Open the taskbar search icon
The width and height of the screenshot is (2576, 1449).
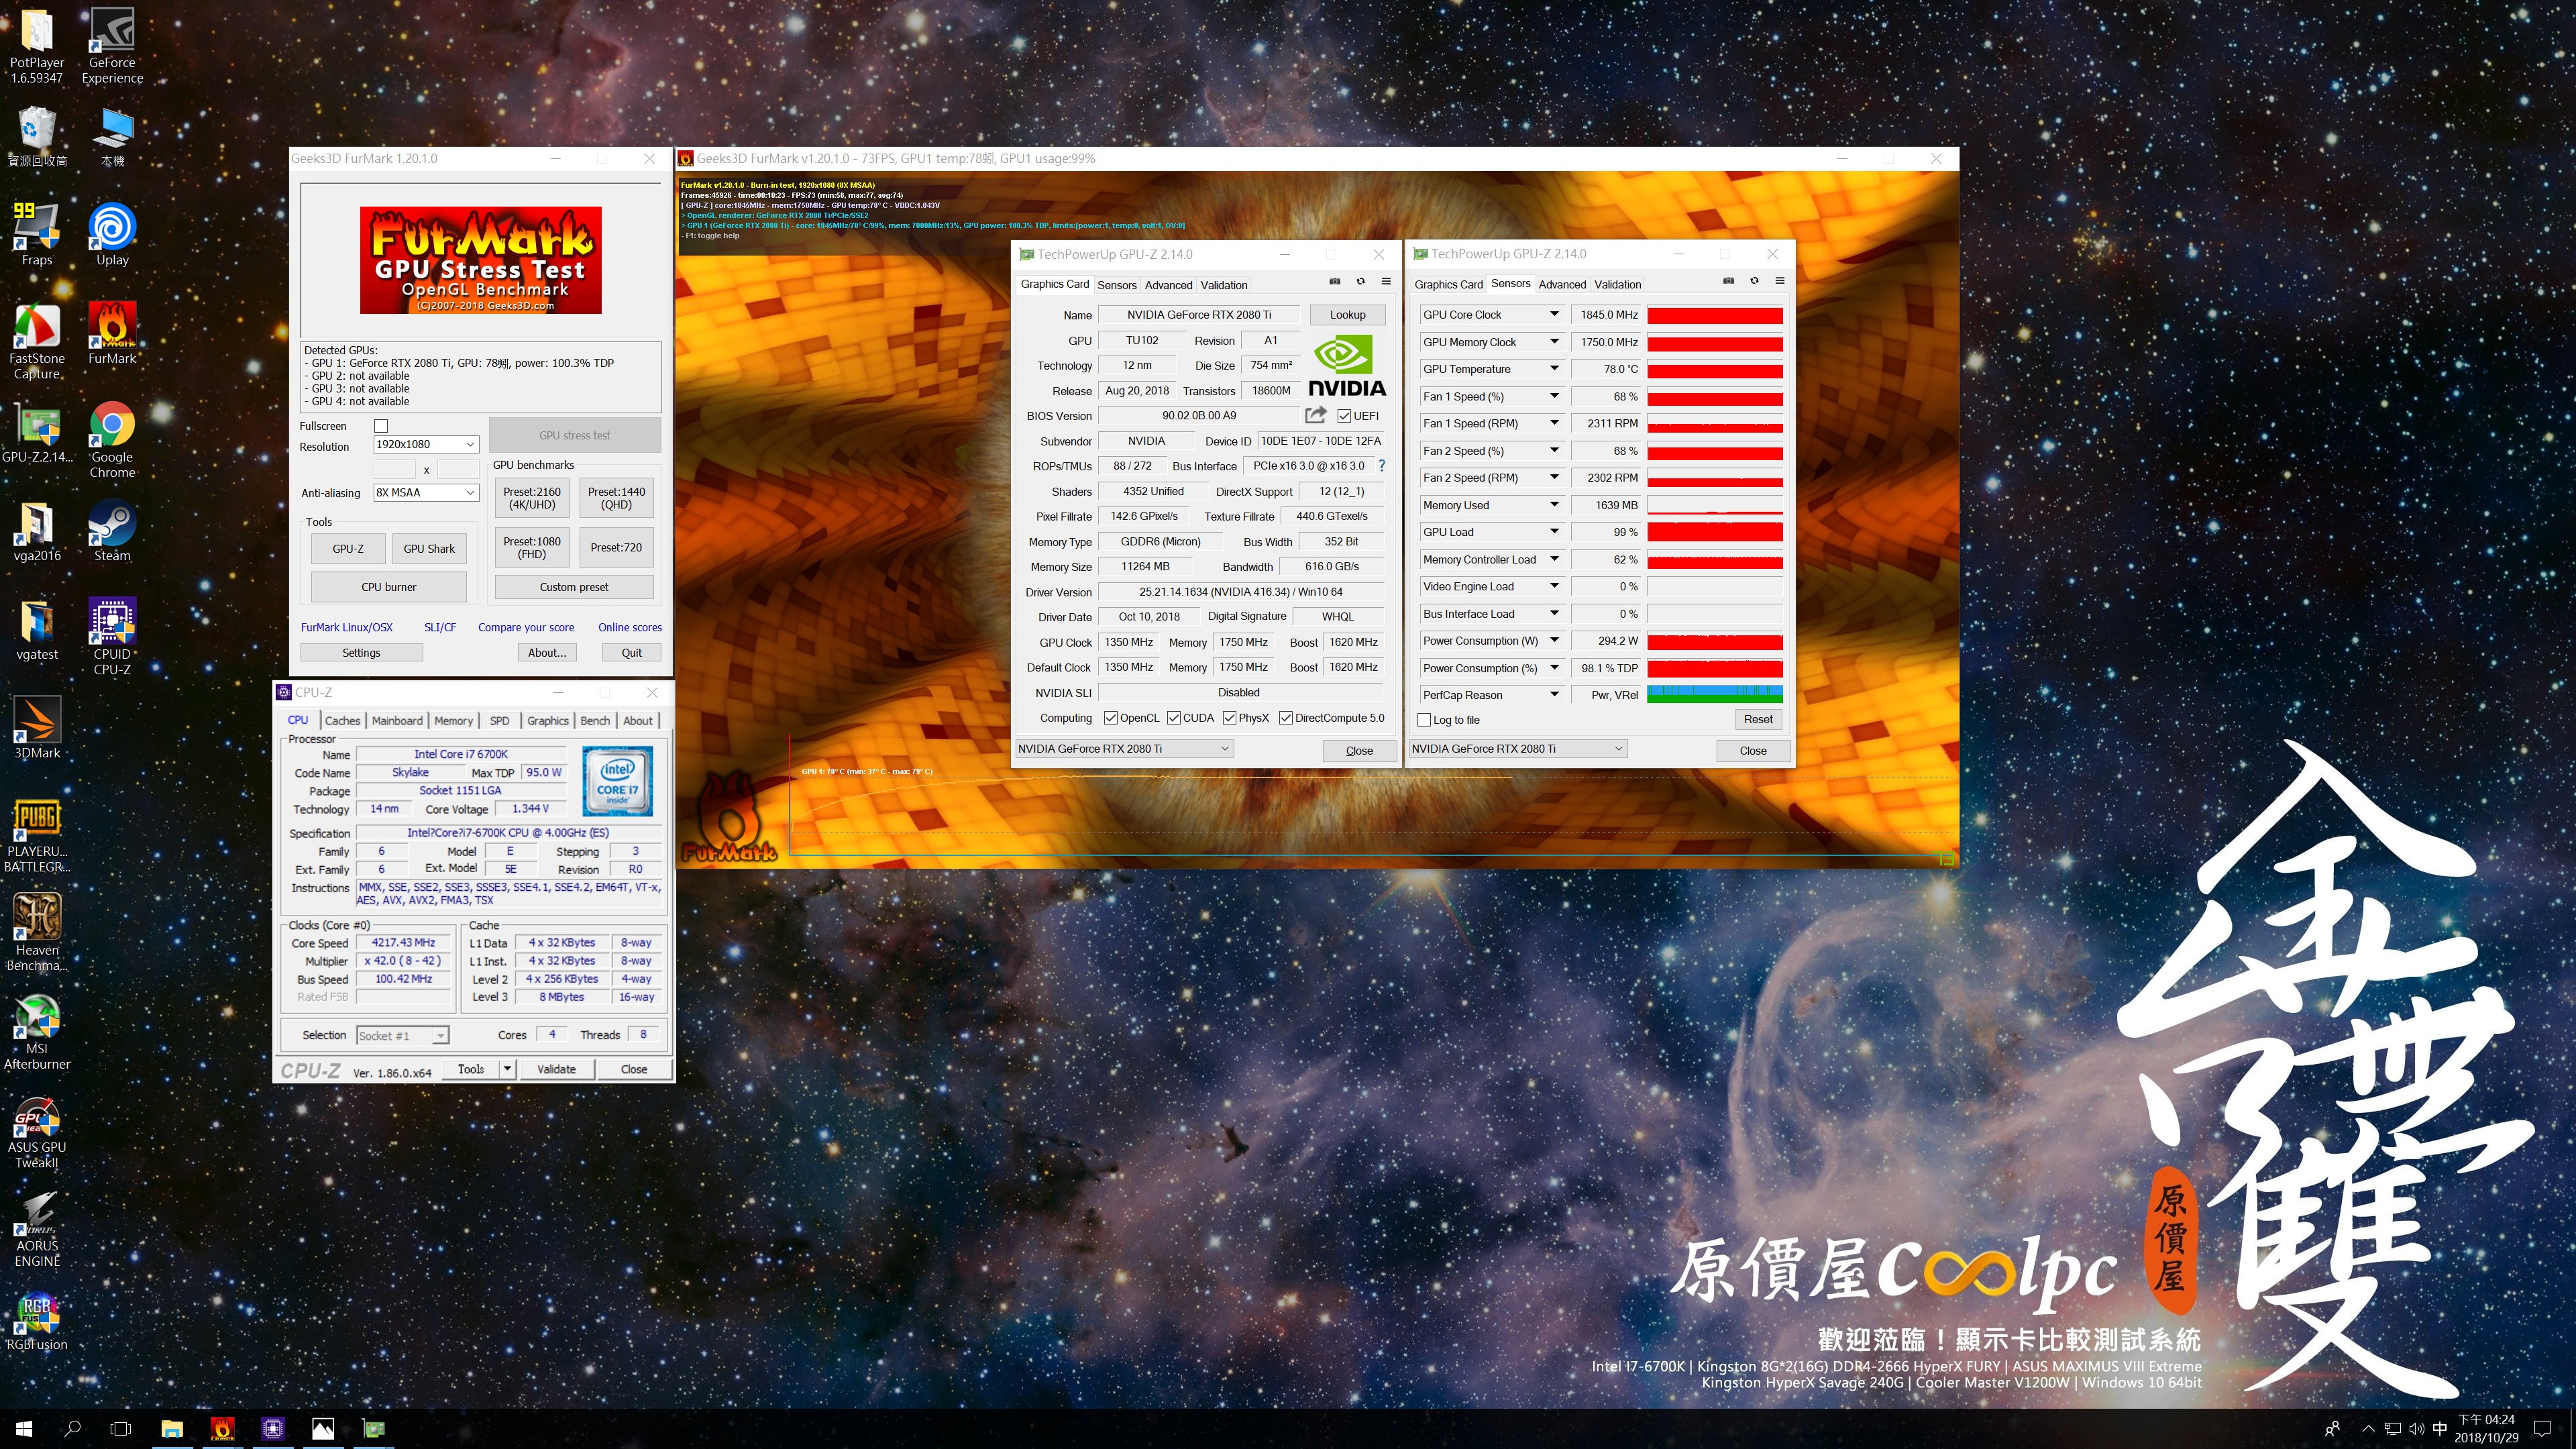[x=72, y=1429]
